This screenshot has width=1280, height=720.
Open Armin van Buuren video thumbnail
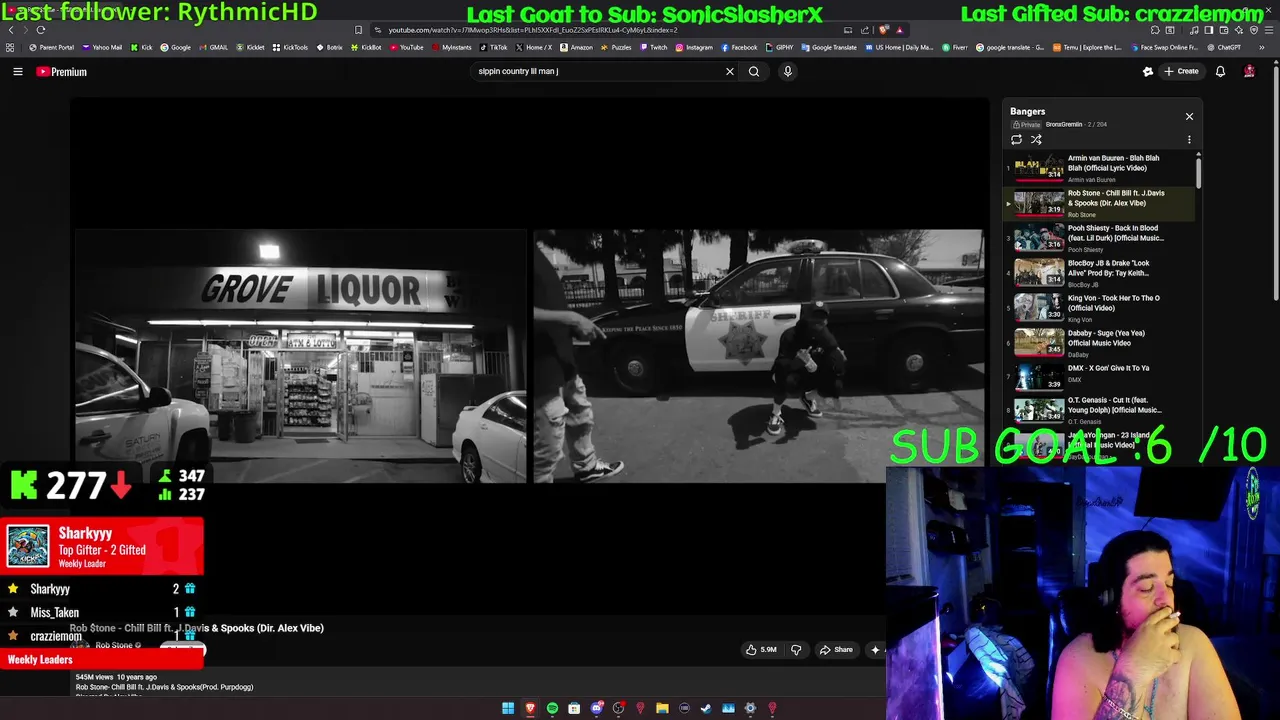[1039, 168]
